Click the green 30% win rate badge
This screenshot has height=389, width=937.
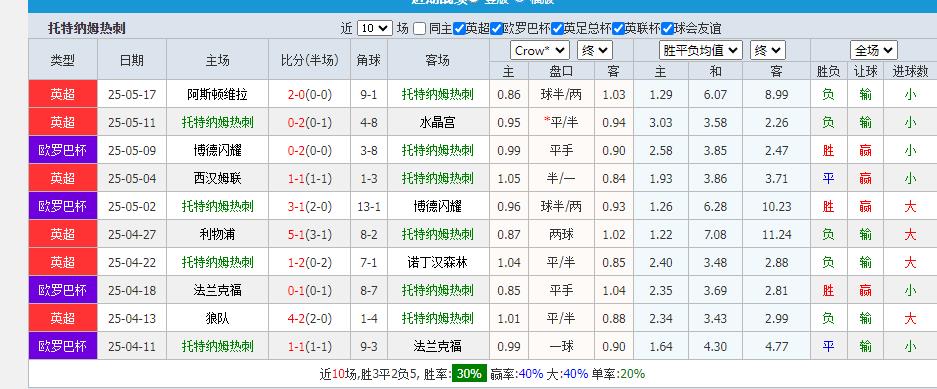(x=469, y=373)
